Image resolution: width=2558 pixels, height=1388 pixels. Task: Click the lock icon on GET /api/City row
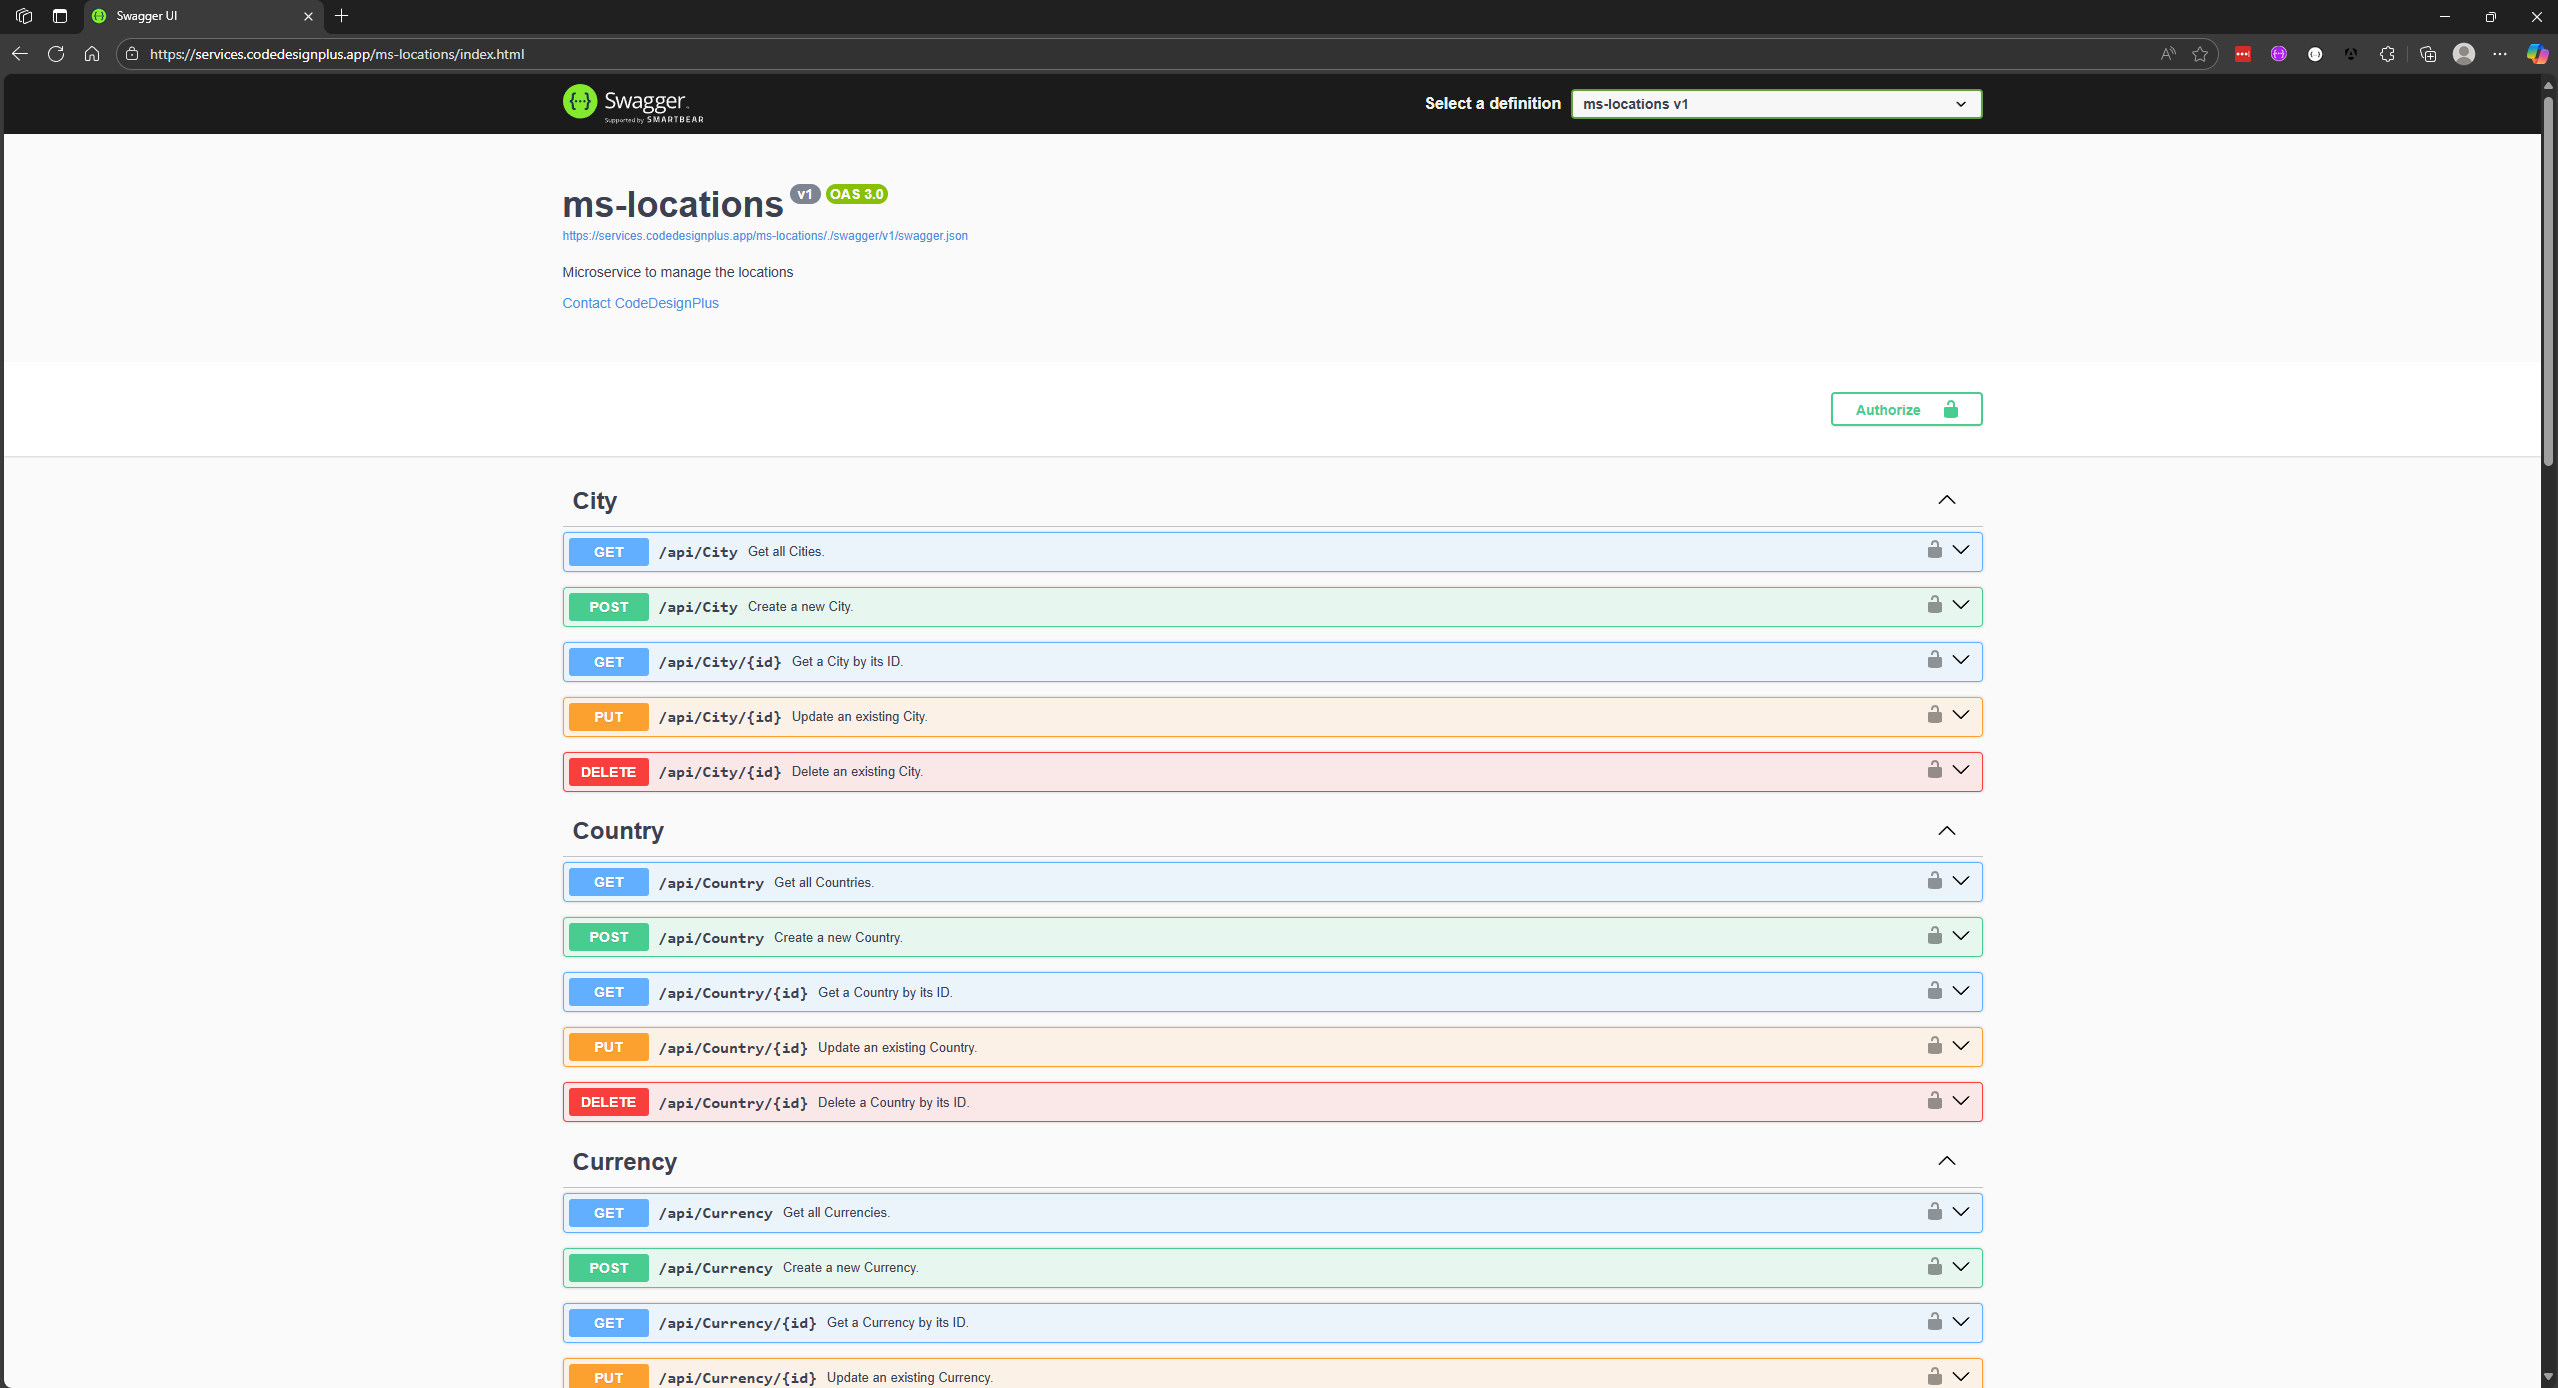(x=1934, y=550)
